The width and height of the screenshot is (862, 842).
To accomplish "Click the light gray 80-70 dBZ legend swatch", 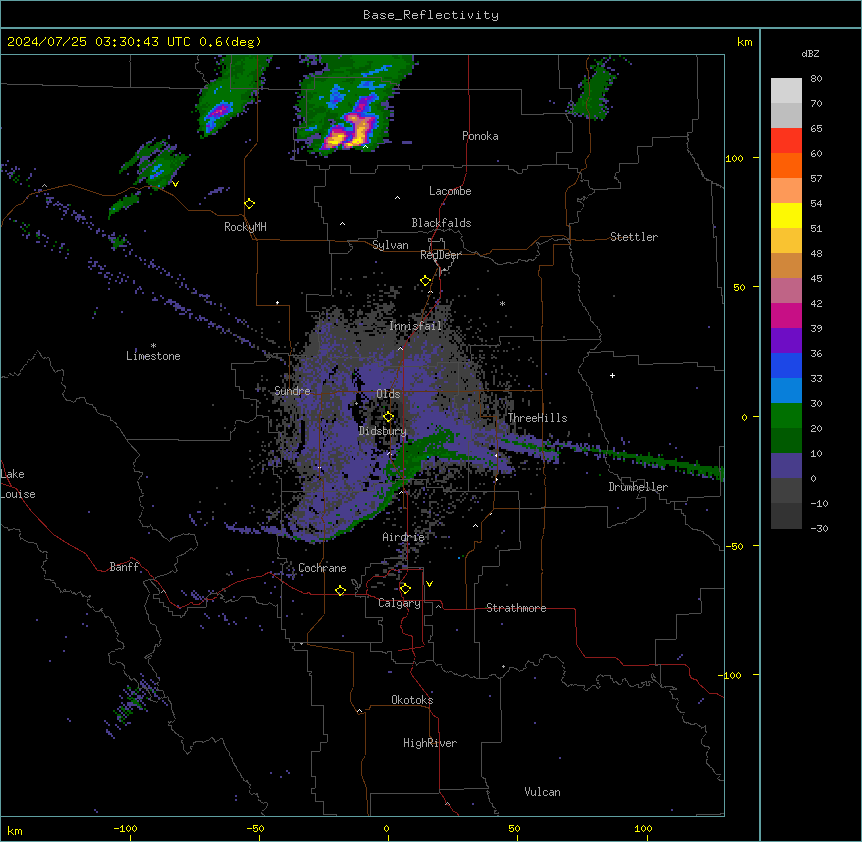I will 786,90.
